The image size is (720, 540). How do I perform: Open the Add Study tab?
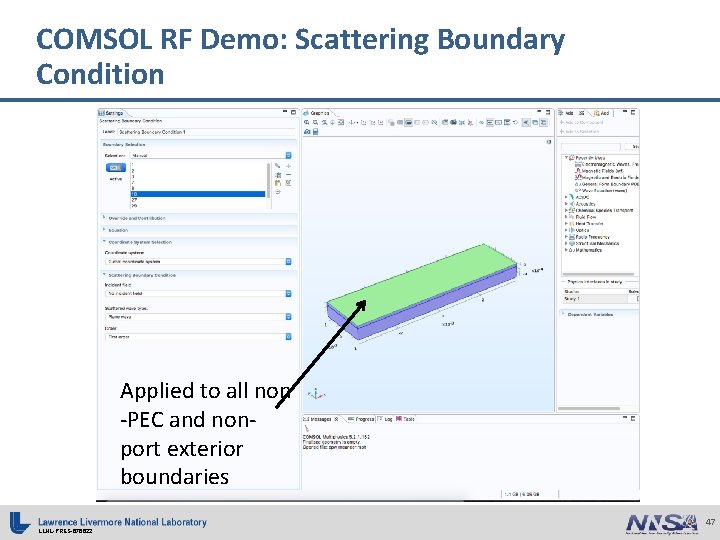(602, 113)
